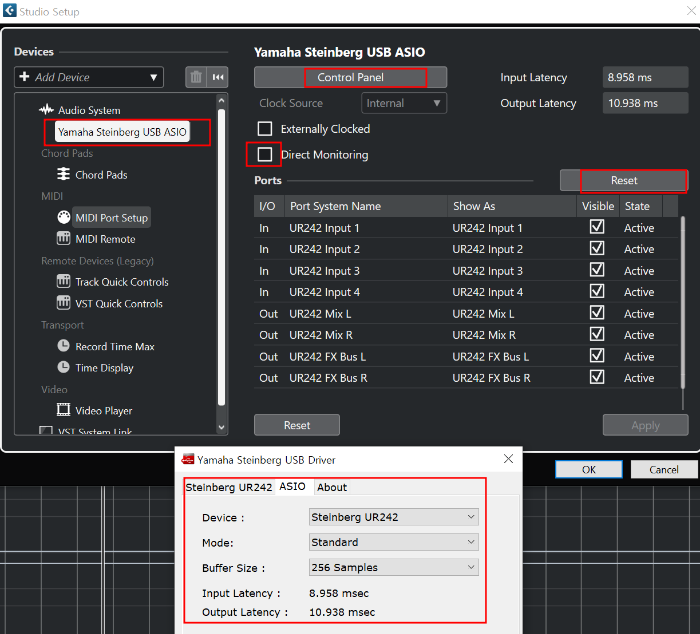700x634 pixels.
Task: Click the Reset button beside Apply
Action: 297,425
